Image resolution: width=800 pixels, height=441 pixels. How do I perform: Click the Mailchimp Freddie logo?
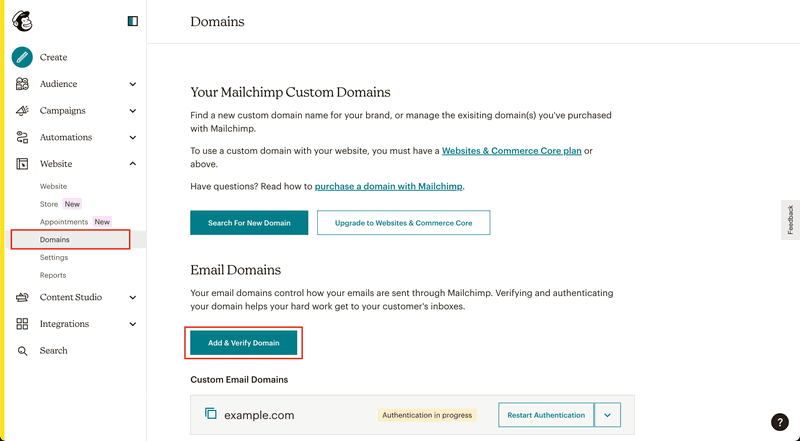(x=22, y=21)
